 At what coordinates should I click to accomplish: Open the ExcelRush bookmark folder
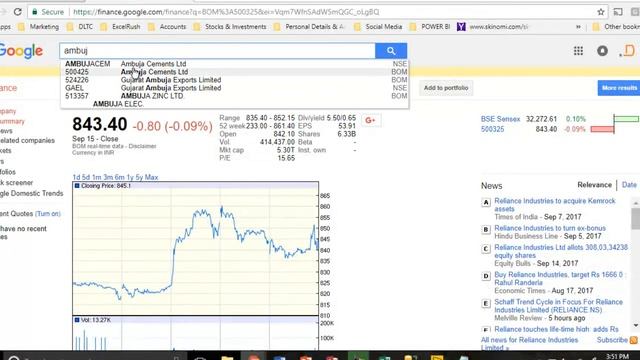click(x=120, y=27)
